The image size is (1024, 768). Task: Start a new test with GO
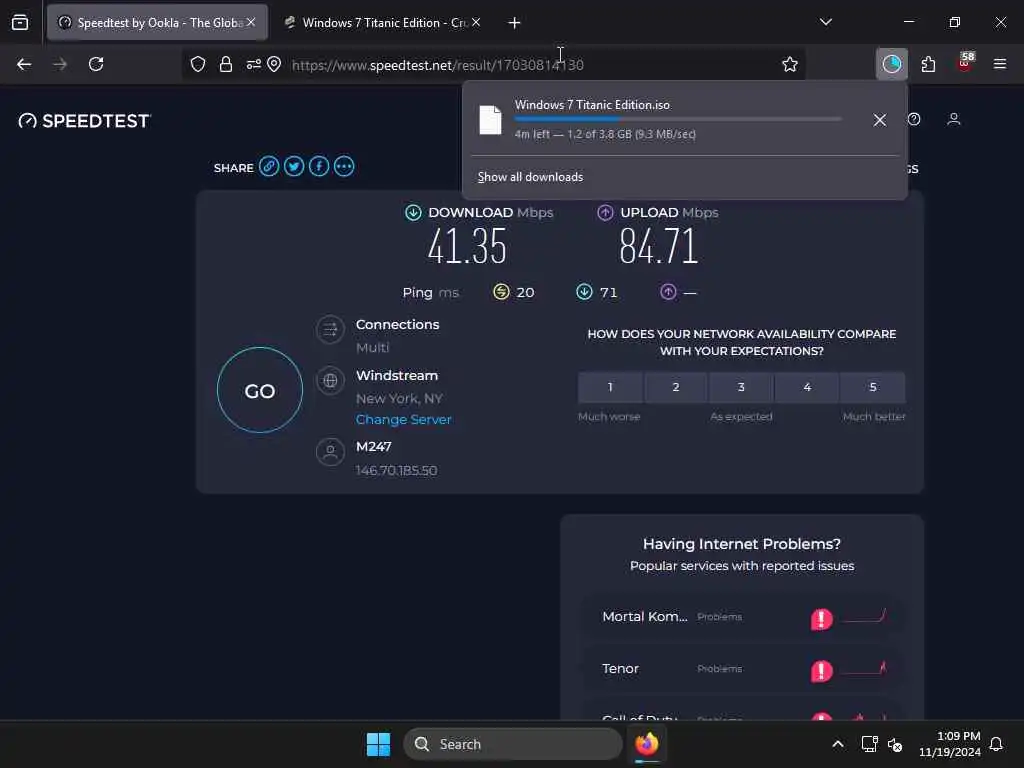260,390
